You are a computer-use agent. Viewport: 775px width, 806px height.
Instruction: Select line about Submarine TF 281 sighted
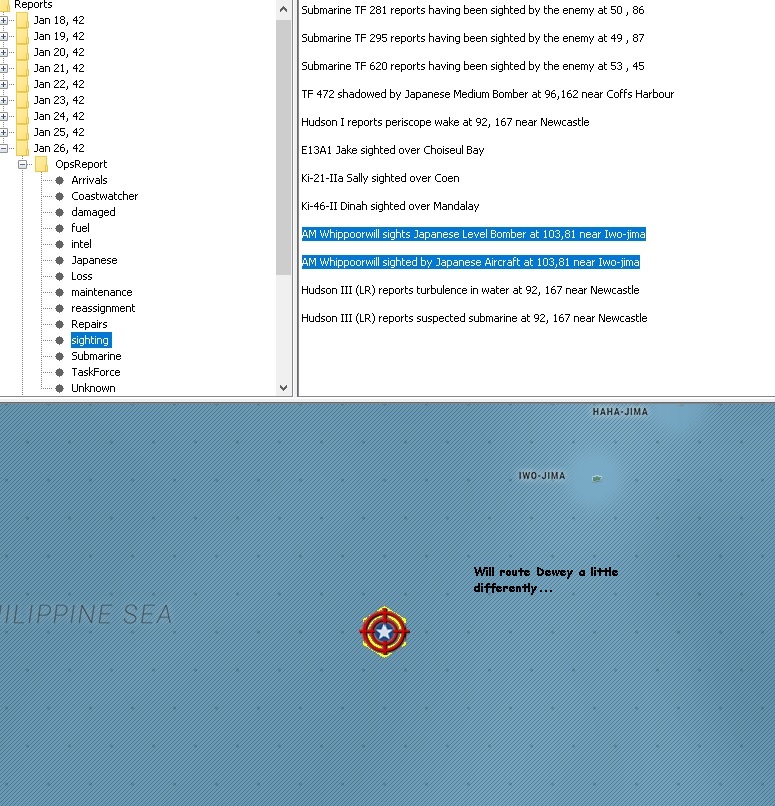point(472,10)
